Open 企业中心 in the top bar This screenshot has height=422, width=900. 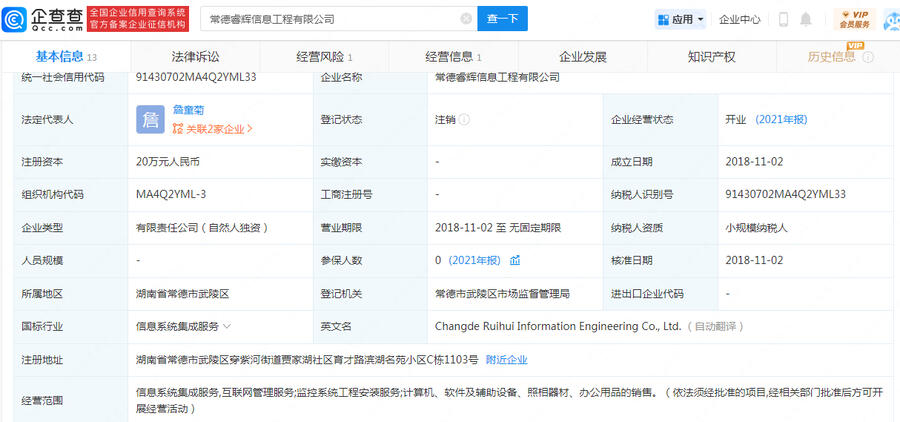point(740,19)
